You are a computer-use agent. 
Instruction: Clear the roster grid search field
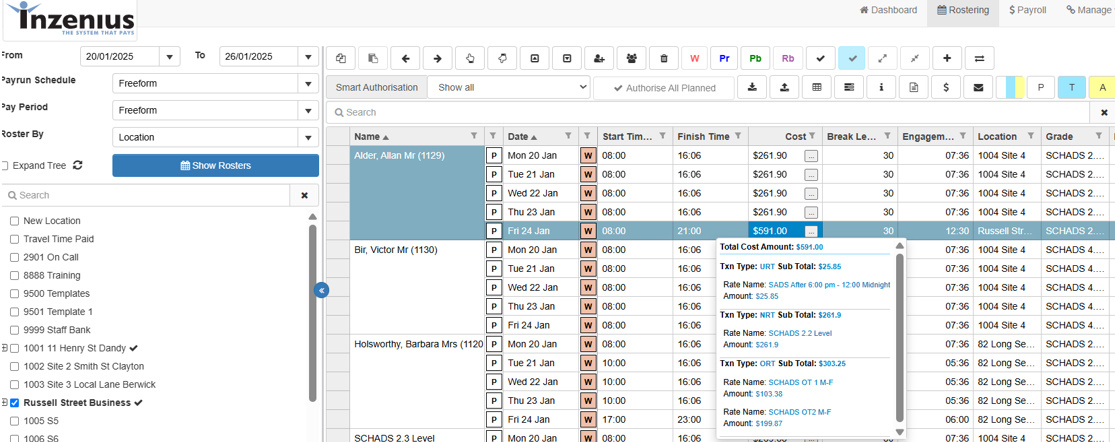pyautogui.click(x=1104, y=112)
